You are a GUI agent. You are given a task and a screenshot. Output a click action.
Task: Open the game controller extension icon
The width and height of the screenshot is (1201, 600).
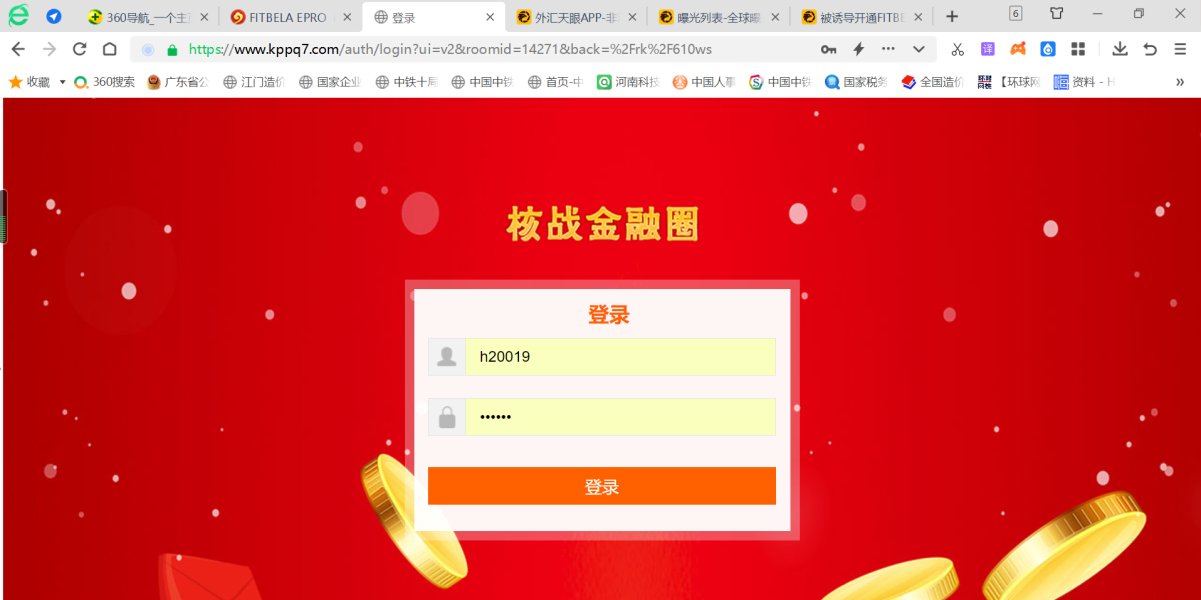pos(1017,49)
